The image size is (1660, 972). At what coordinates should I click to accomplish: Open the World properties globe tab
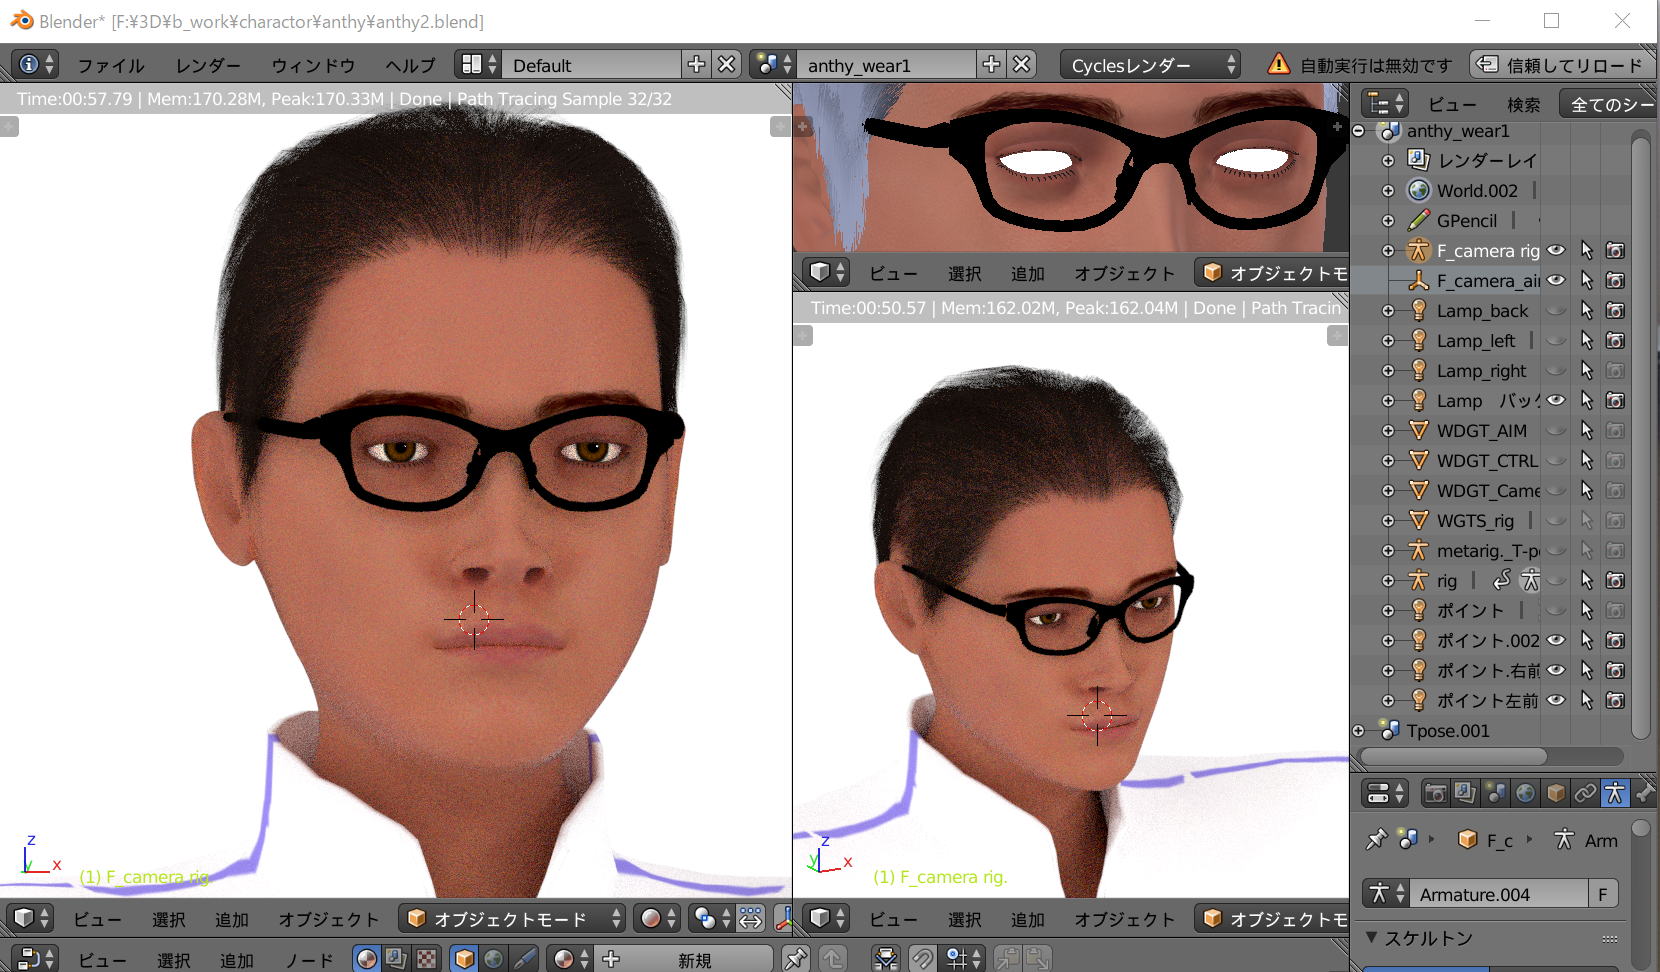tap(1525, 793)
